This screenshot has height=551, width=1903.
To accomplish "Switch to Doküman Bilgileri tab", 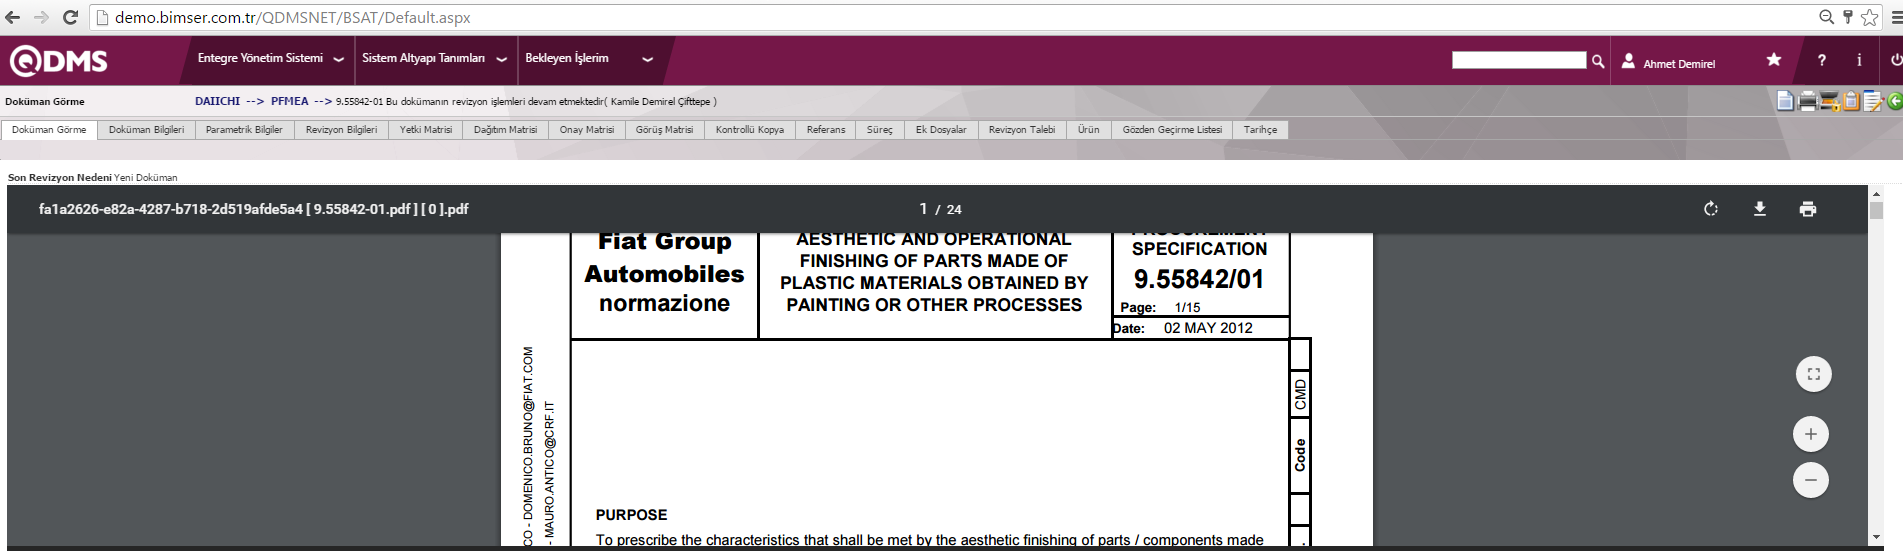I will pyautogui.click(x=146, y=130).
